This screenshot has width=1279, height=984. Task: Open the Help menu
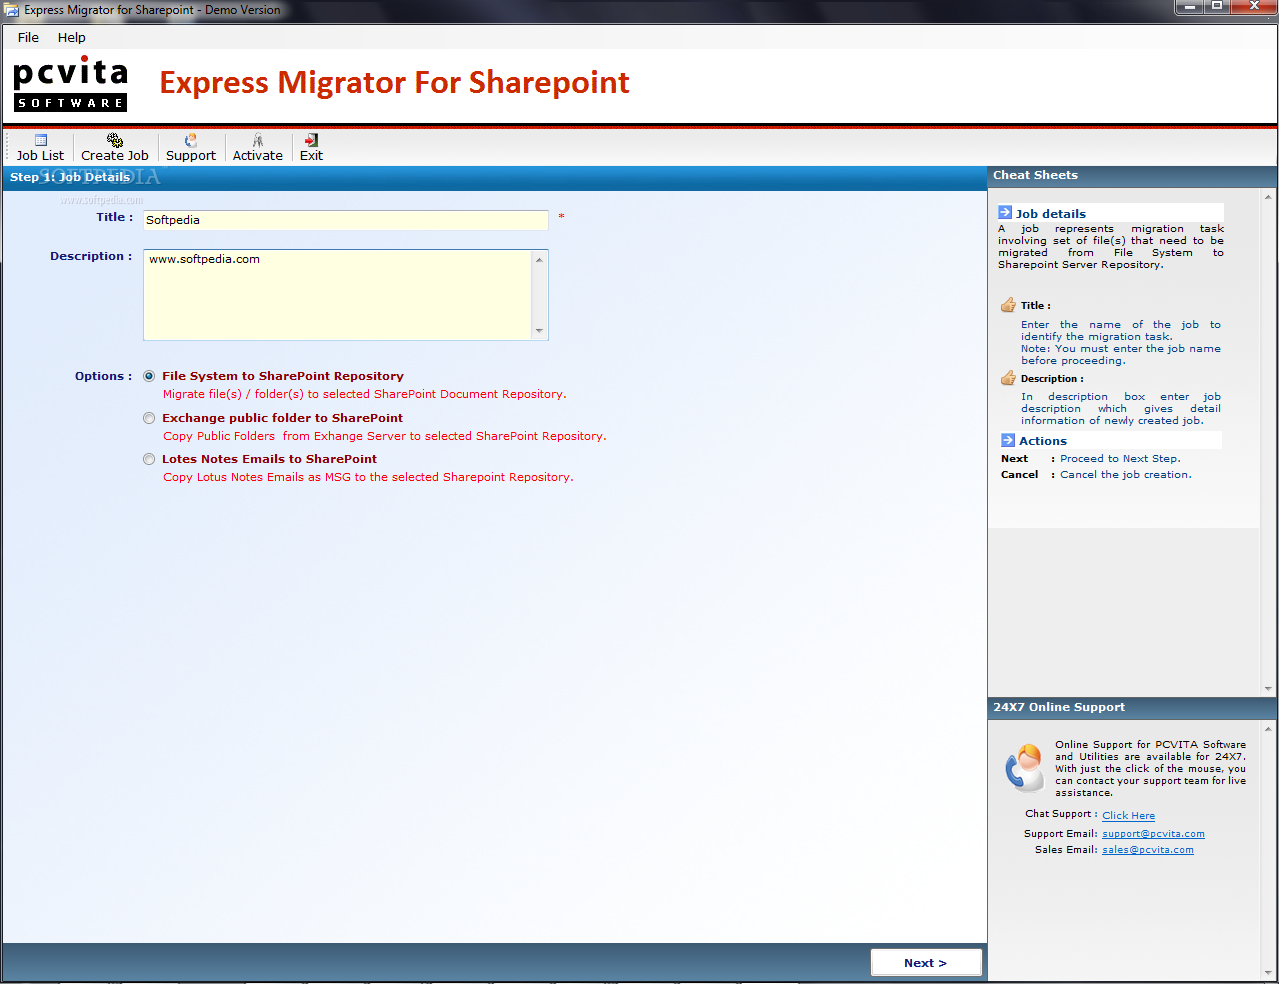pyautogui.click(x=71, y=37)
